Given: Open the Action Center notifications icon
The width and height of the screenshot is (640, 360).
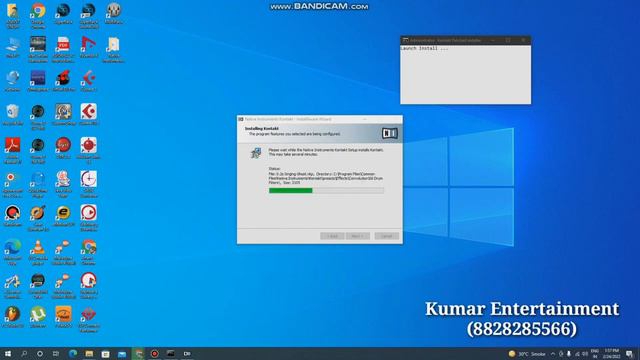Looking at the screenshot, I should 630,354.
